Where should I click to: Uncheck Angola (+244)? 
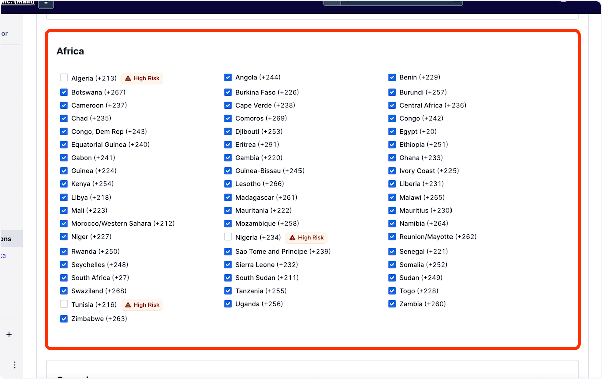228,78
